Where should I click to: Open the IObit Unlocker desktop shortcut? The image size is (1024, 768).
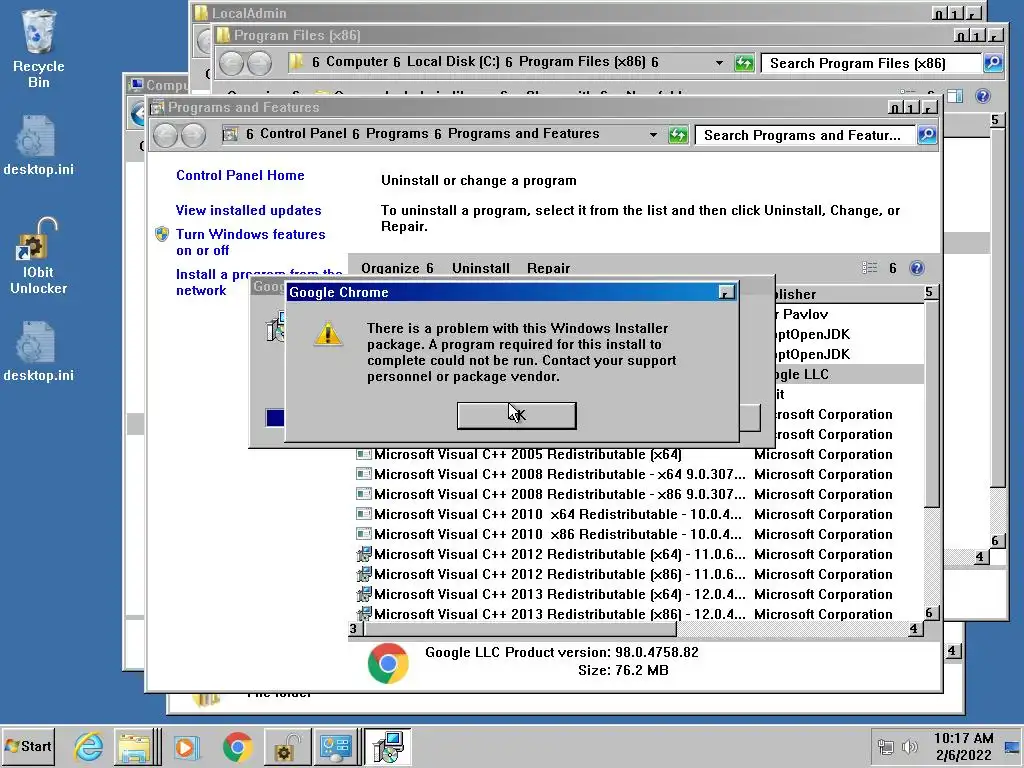tap(38, 256)
